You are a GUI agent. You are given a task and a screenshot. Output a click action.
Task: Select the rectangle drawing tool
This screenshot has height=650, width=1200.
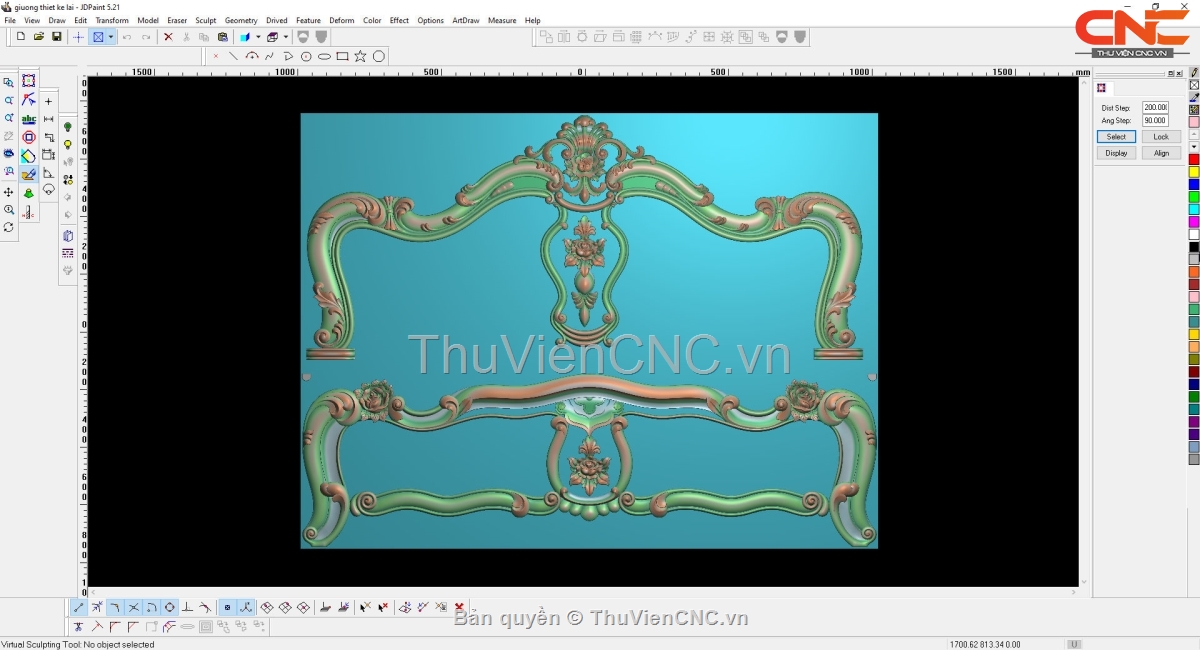(342, 56)
